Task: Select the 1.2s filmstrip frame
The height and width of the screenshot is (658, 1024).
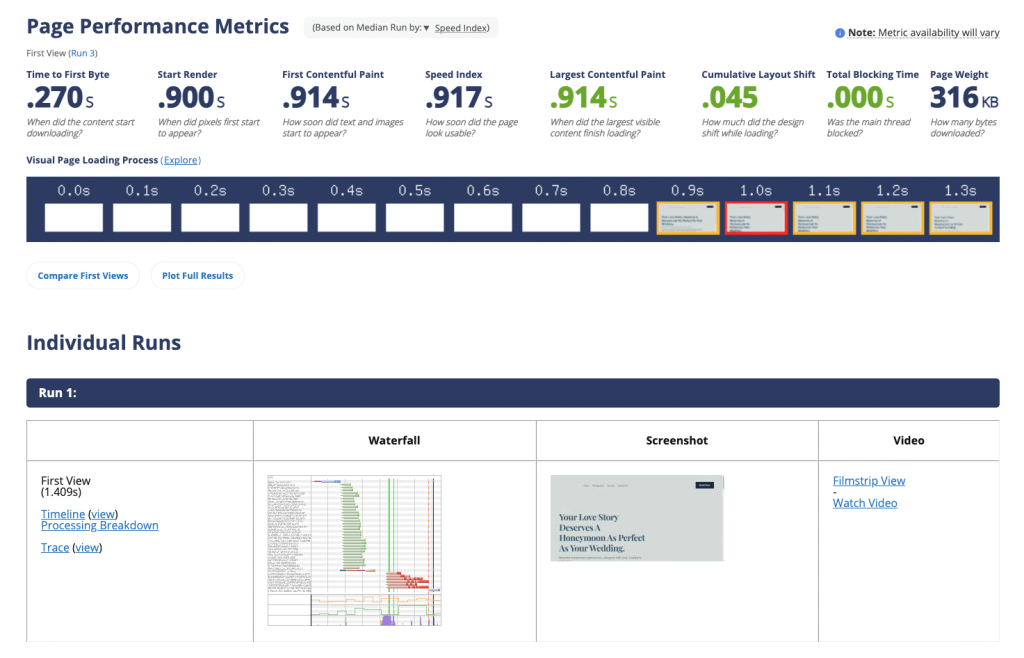Action: pyautogui.click(x=892, y=217)
